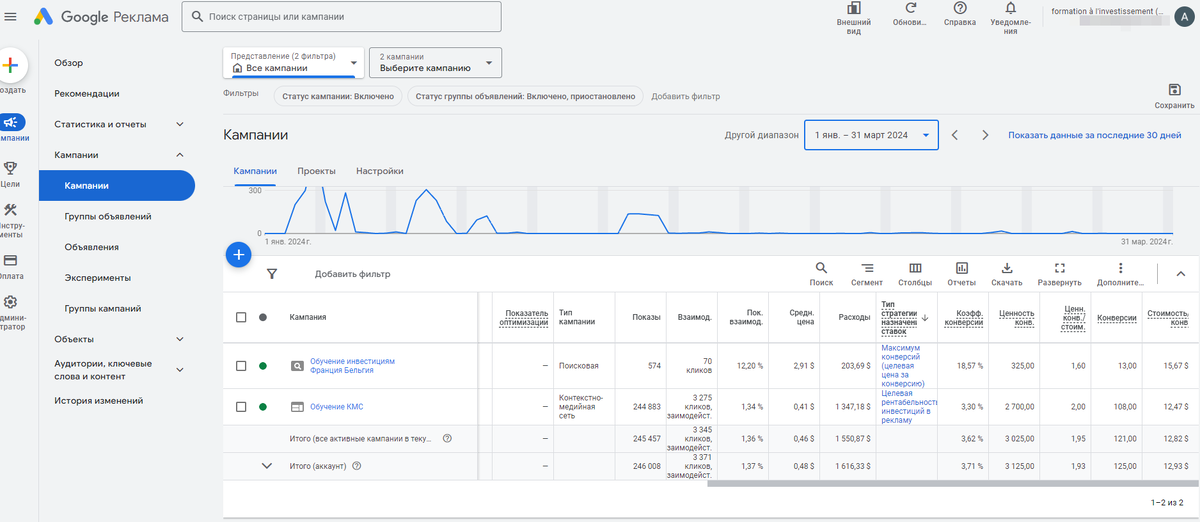Switch to the Настройки tab
This screenshot has width=1200, height=522.
(x=380, y=171)
